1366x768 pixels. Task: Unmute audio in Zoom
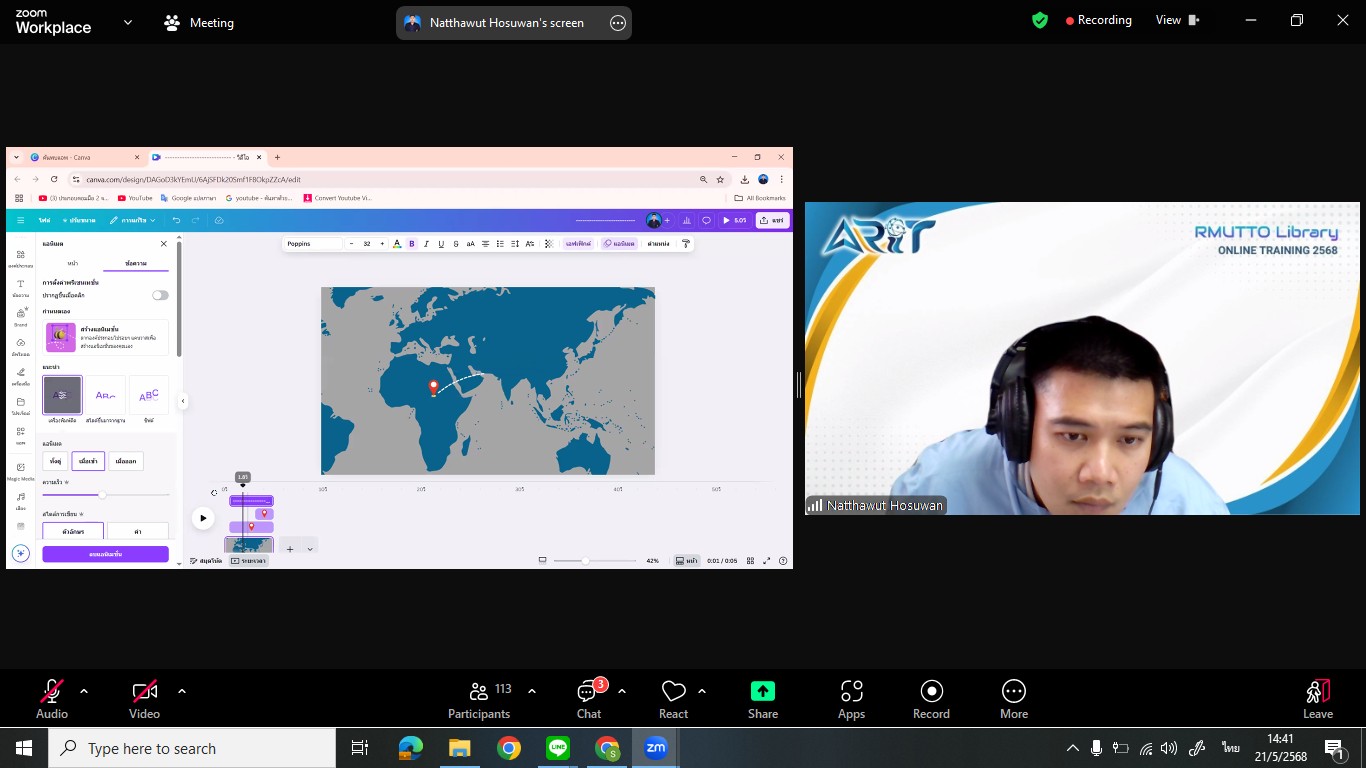click(52, 698)
